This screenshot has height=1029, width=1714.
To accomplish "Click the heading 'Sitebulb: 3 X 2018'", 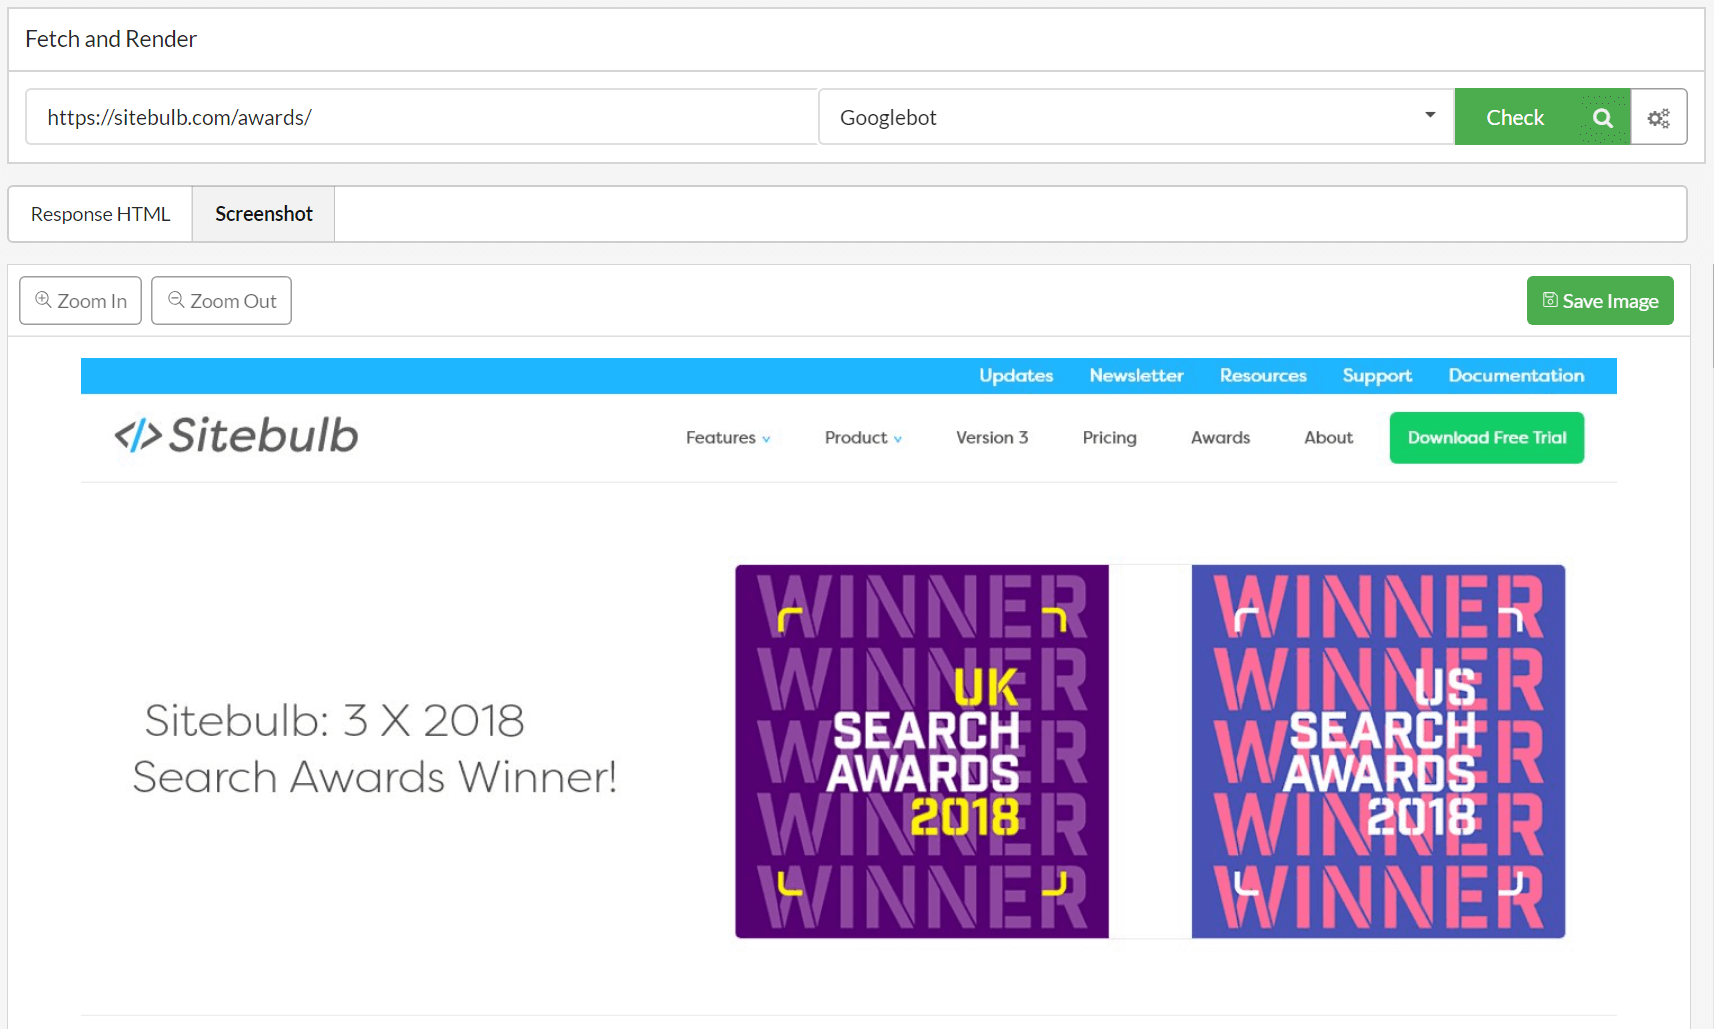I will 335,721.
